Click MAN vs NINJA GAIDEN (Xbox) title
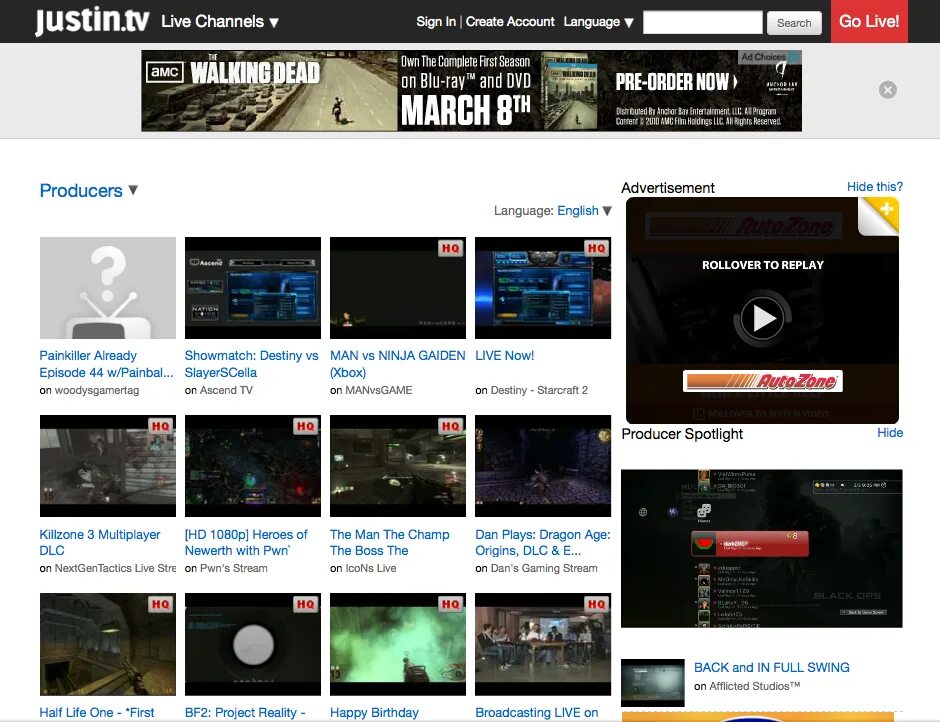 tap(397, 364)
